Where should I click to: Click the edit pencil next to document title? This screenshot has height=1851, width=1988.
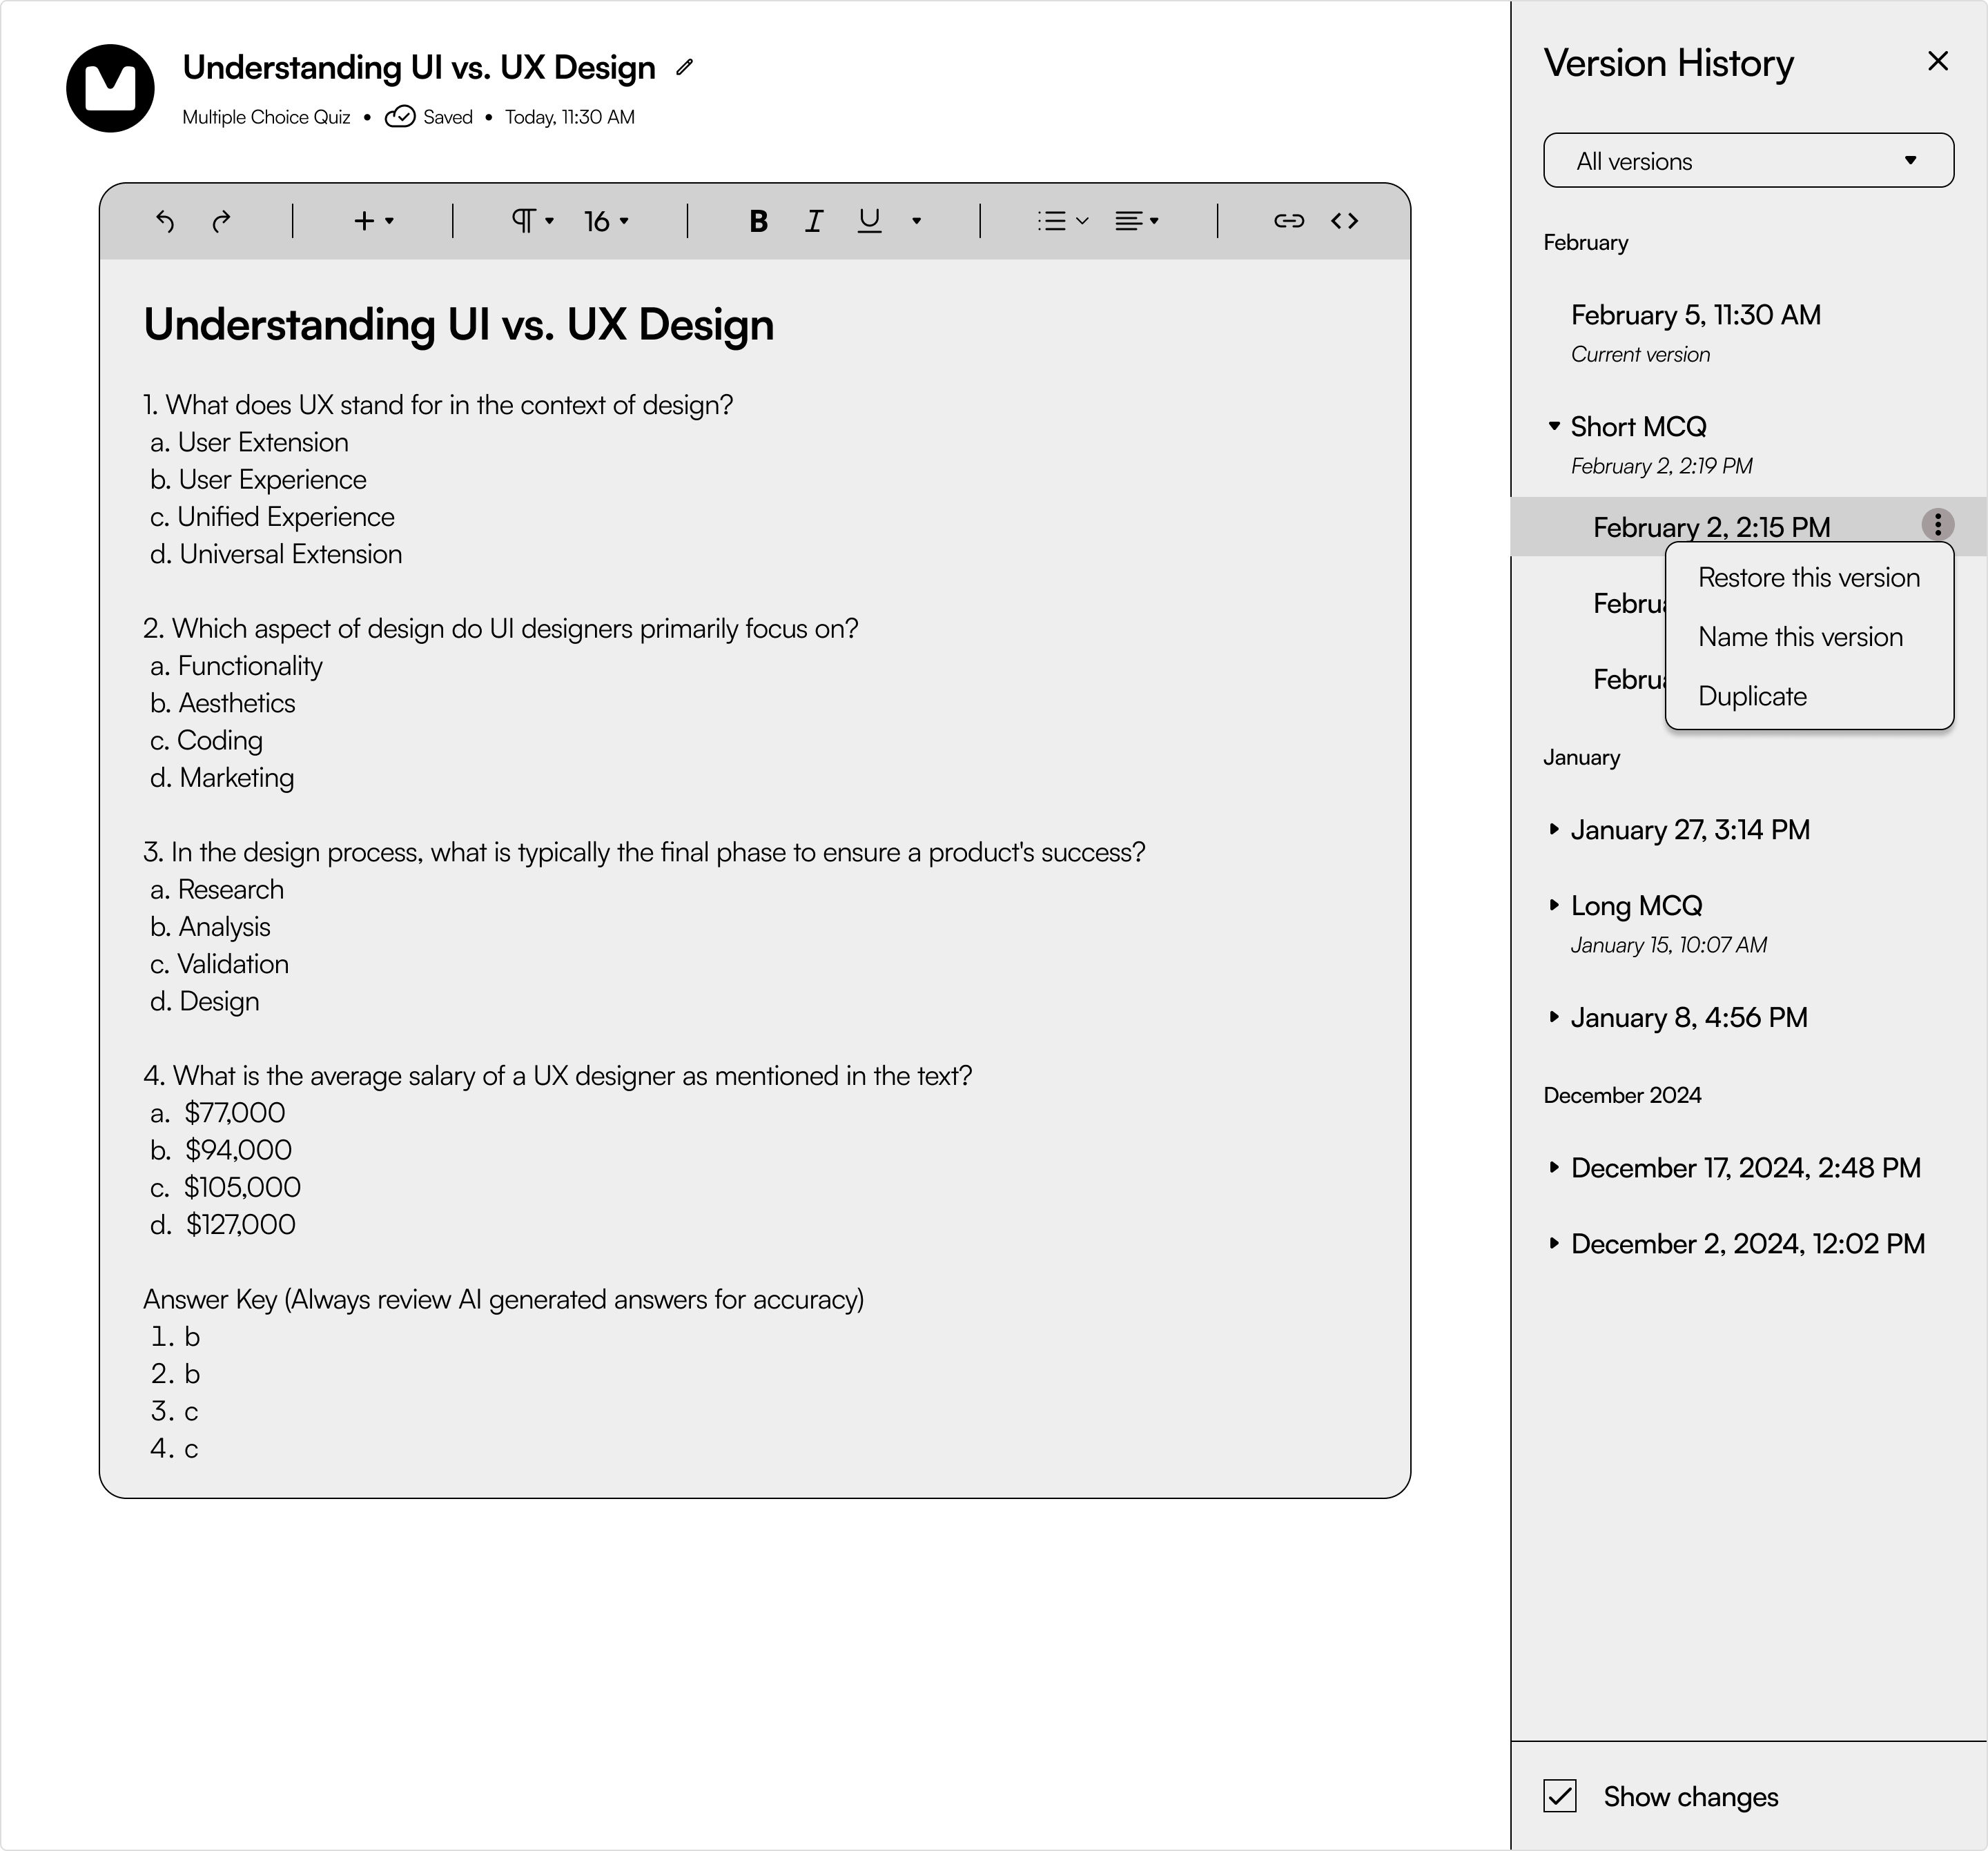click(x=683, y=68)
